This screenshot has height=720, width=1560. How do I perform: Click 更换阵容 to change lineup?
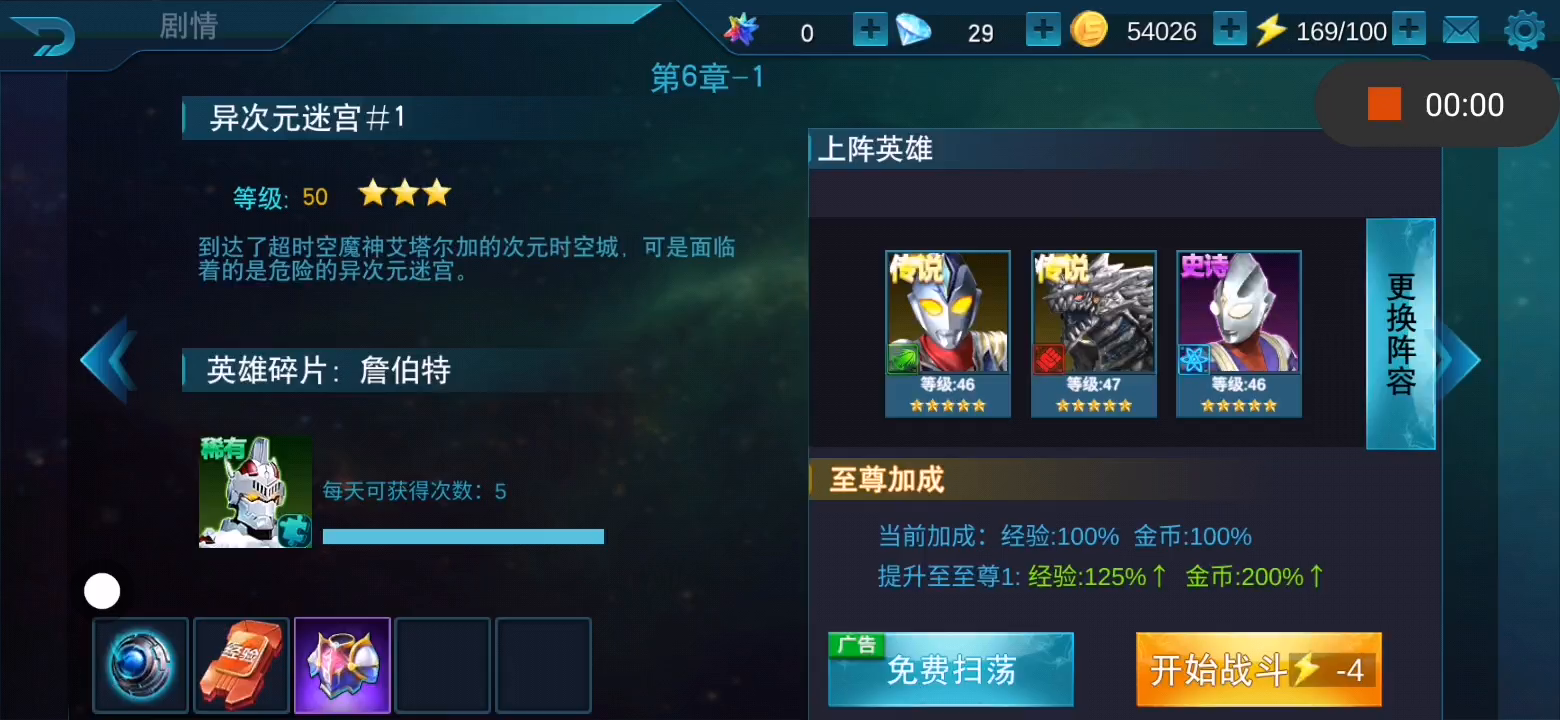[x=1401, y=334]
